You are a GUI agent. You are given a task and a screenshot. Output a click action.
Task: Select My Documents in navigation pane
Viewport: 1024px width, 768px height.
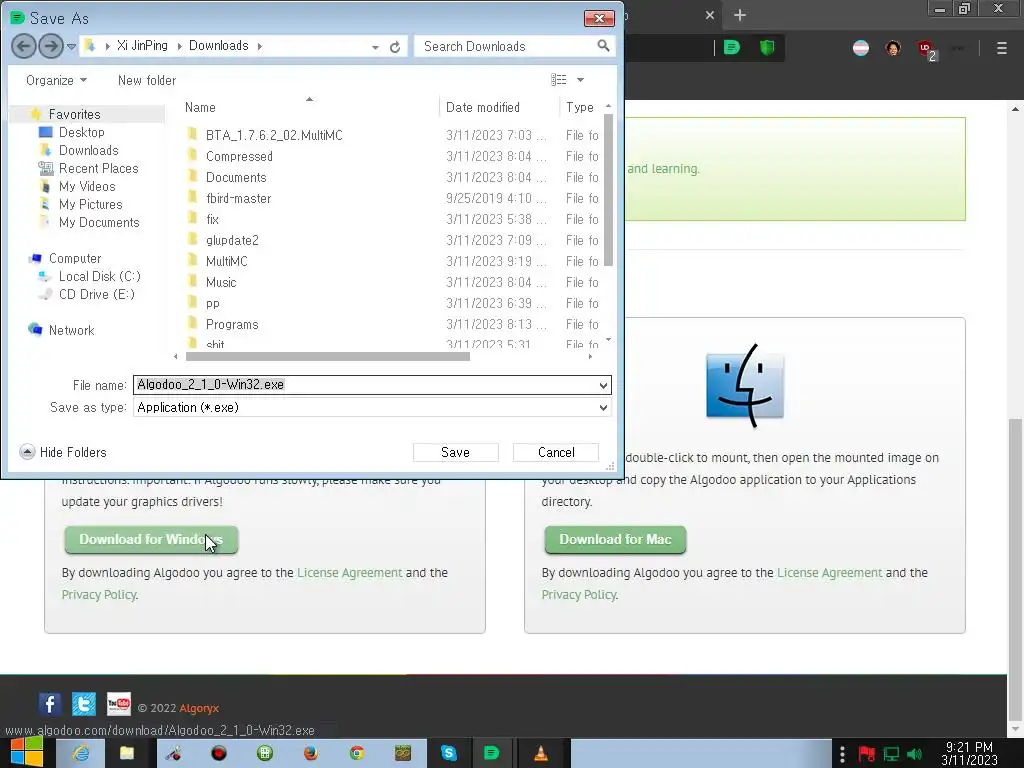coord(99,222)
